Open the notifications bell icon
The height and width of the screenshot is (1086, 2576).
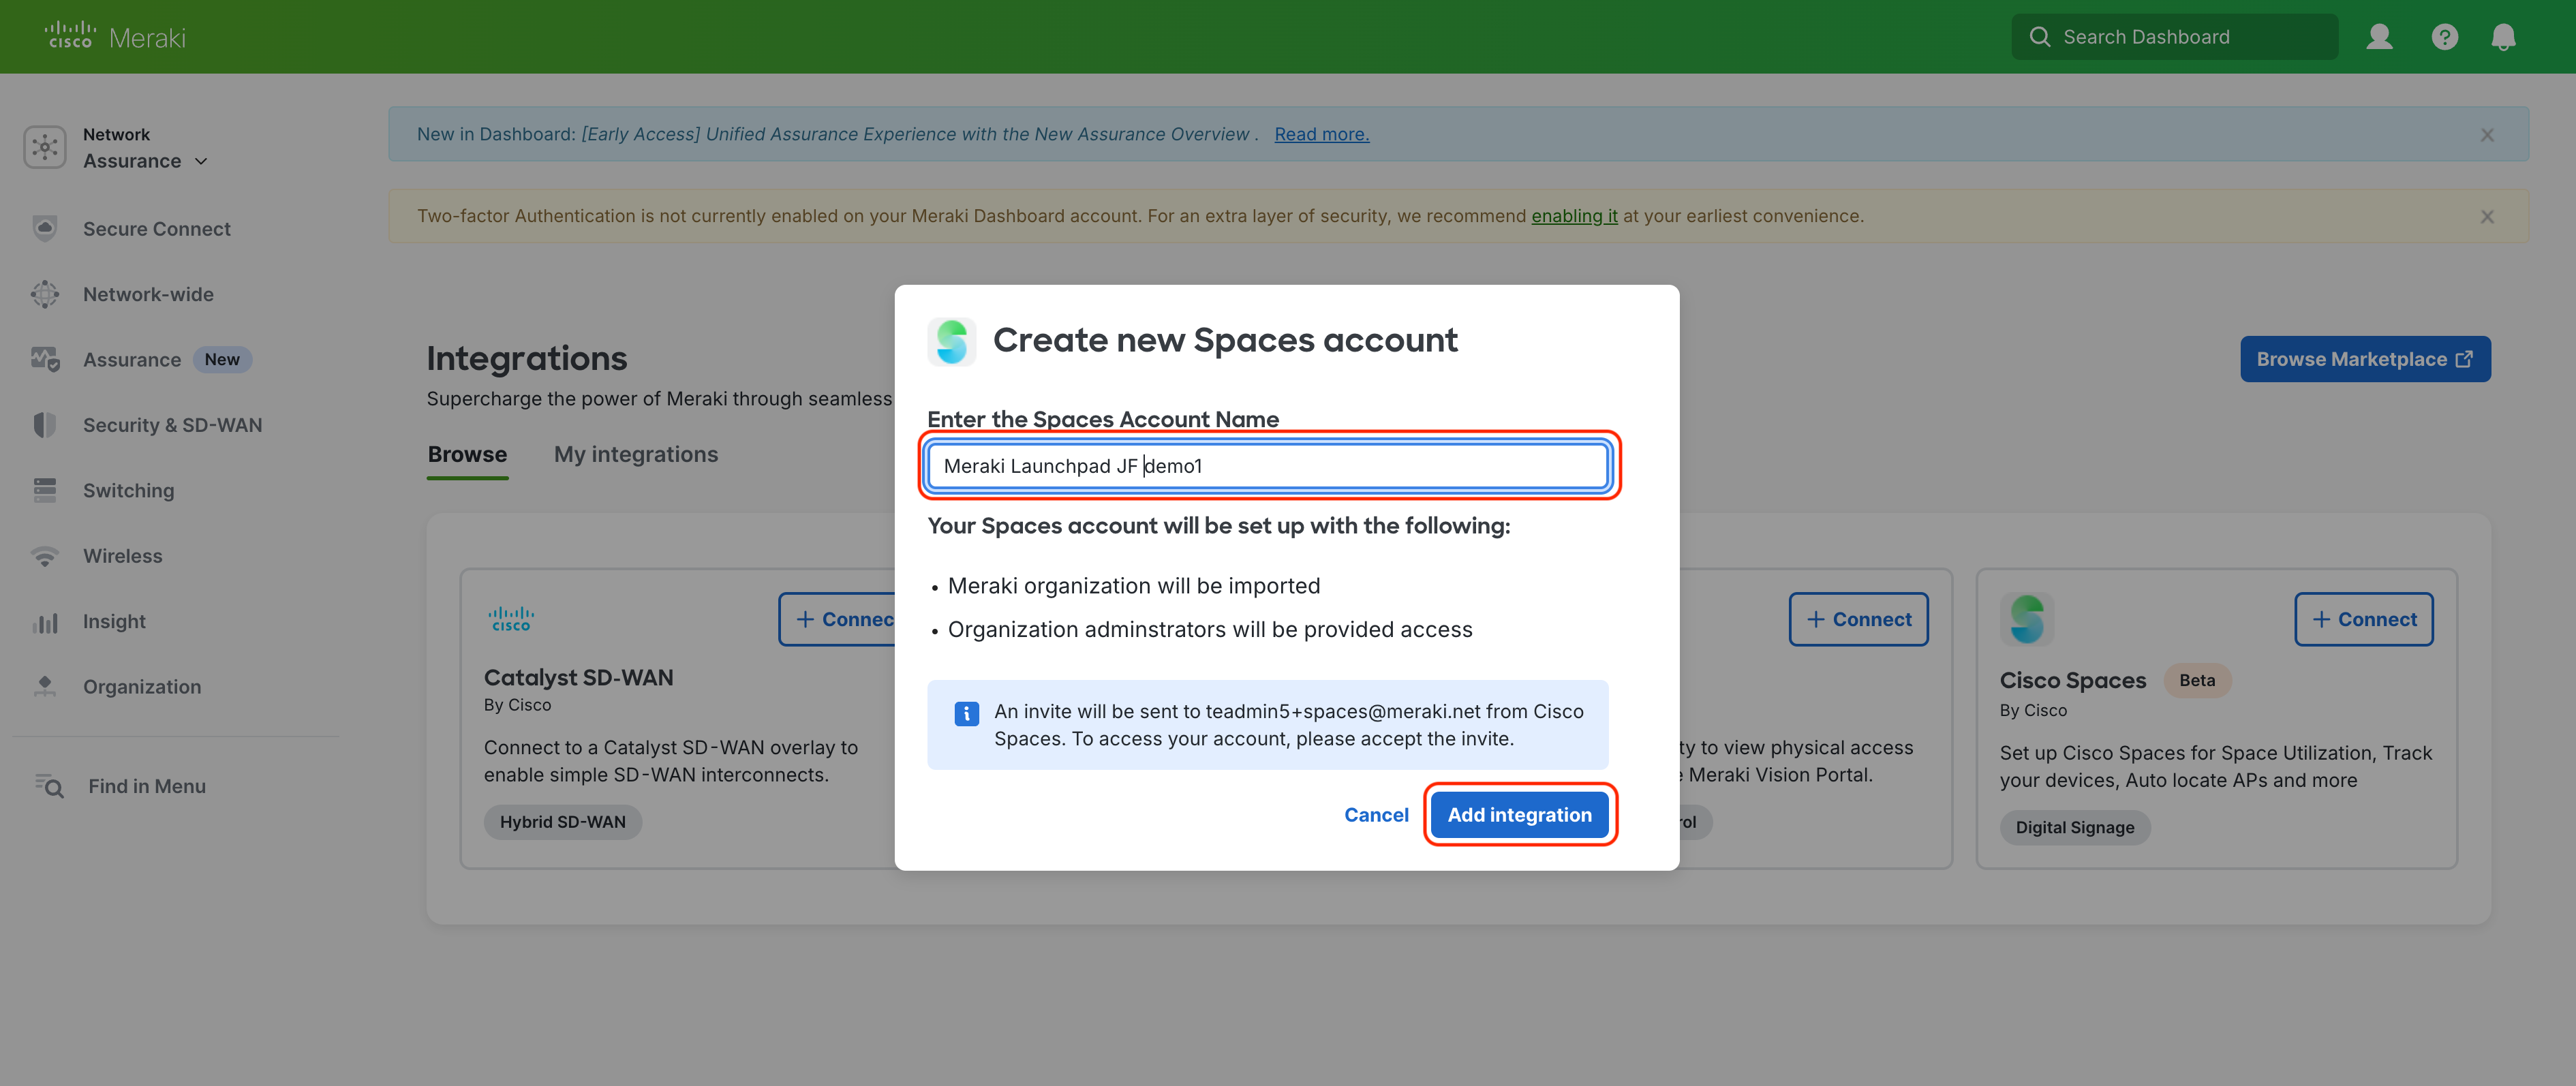[x=2503, y=37]
